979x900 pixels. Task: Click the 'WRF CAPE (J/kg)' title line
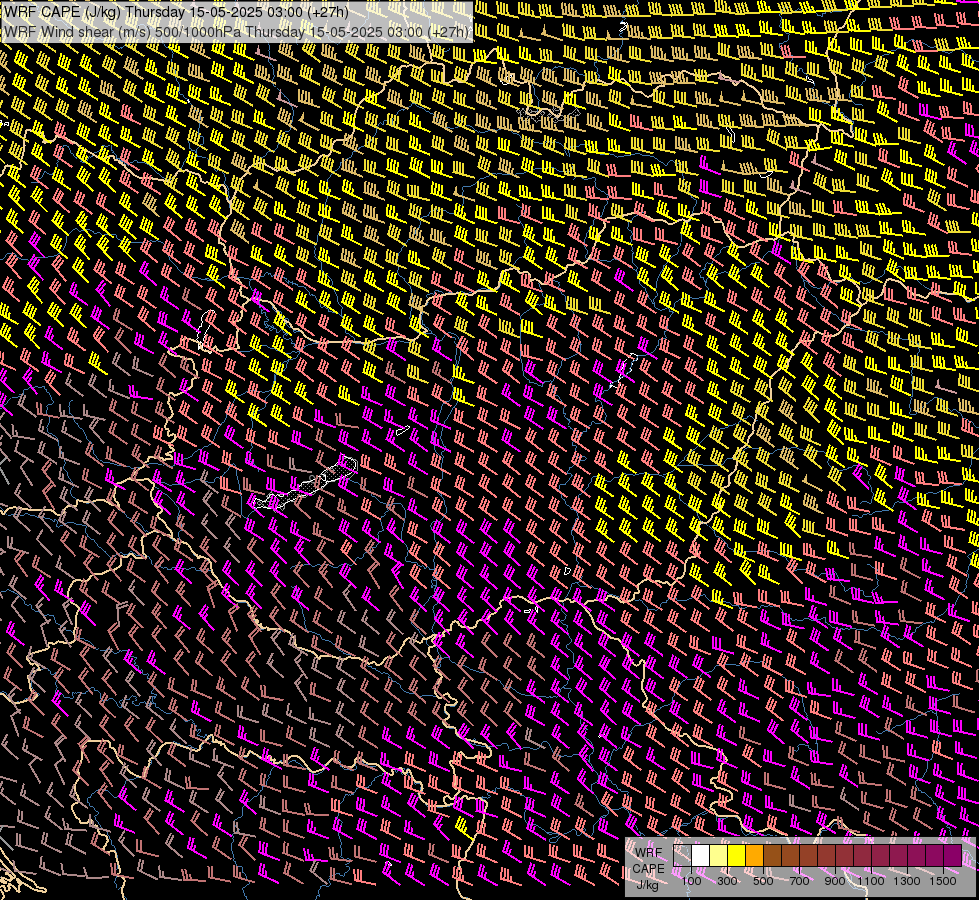176,12
